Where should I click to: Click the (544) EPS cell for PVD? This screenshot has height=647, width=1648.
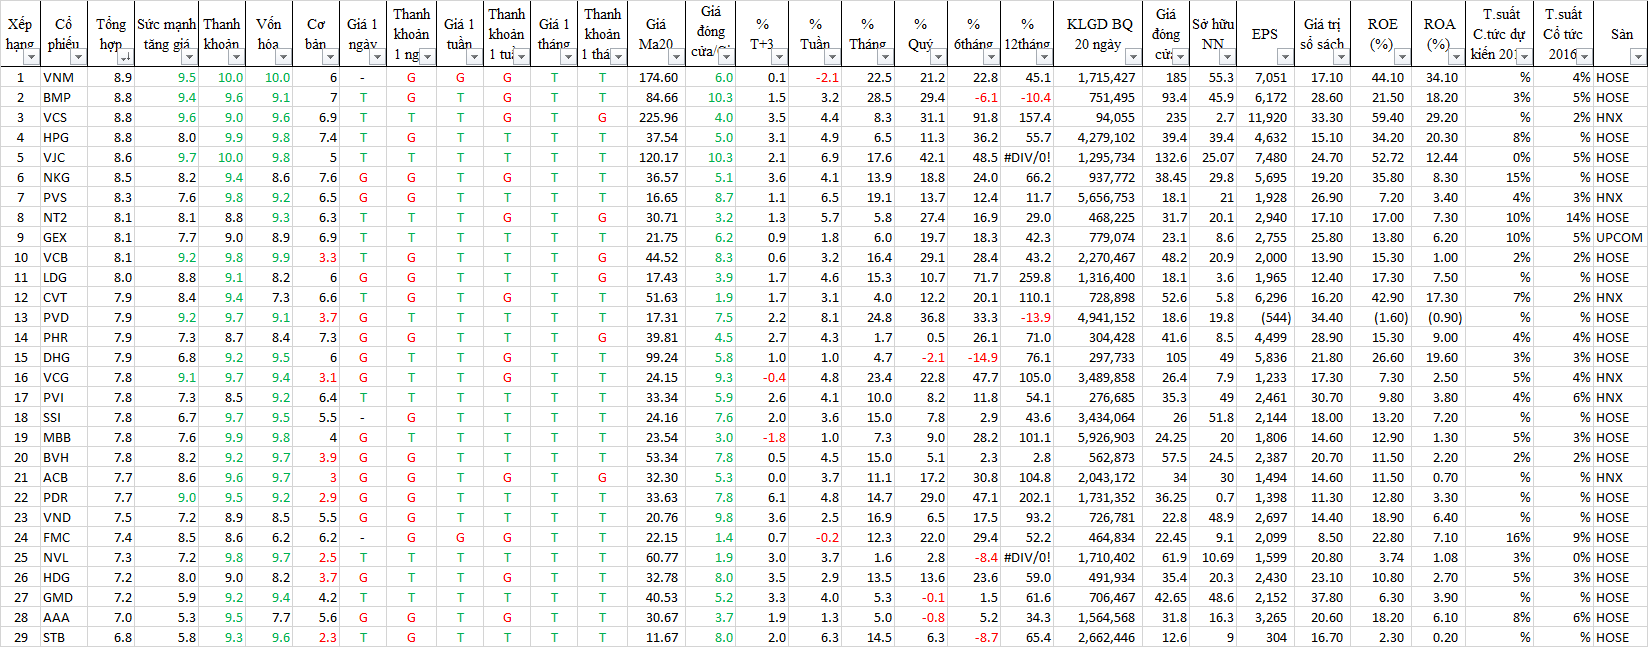tap(1266, 317)
